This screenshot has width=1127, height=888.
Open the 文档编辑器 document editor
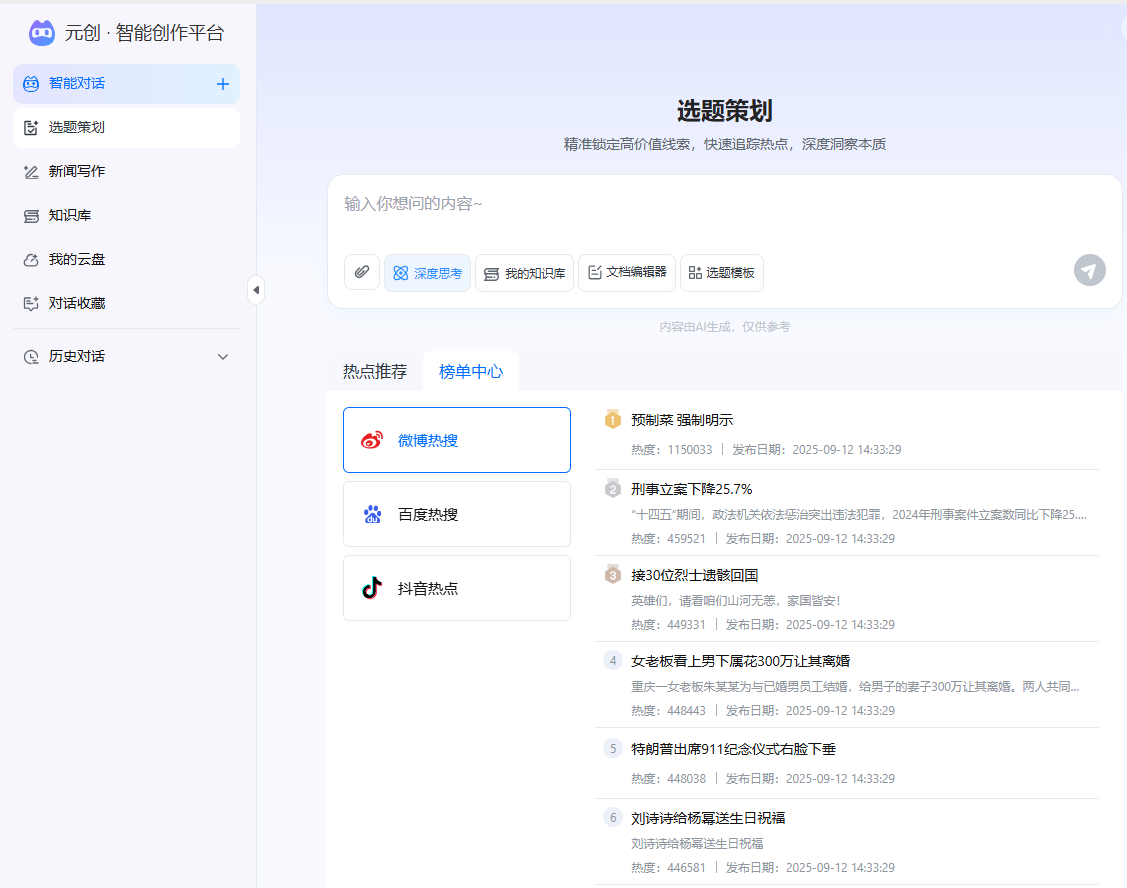click(x=627, y=272)
